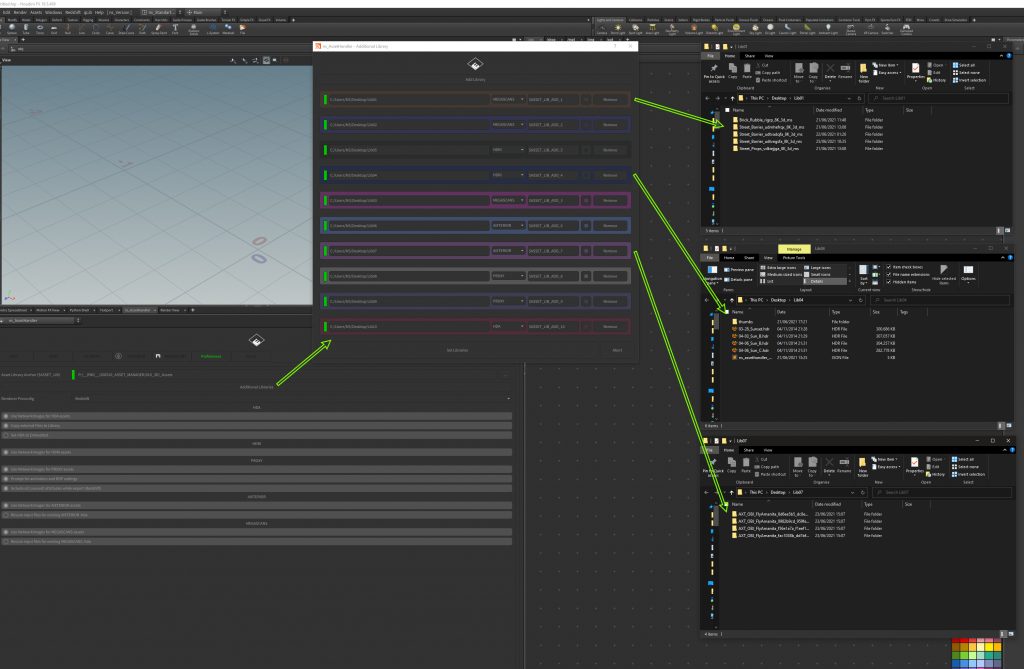The width and height of the screenshot is (1024, 669).
Task: Switch to the Share tab in the top Explorer window
Action: (x=749, y=57)
